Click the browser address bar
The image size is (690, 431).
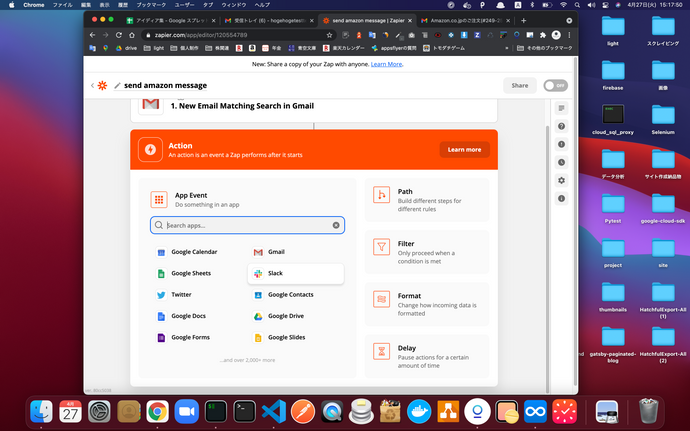point(238,35)
